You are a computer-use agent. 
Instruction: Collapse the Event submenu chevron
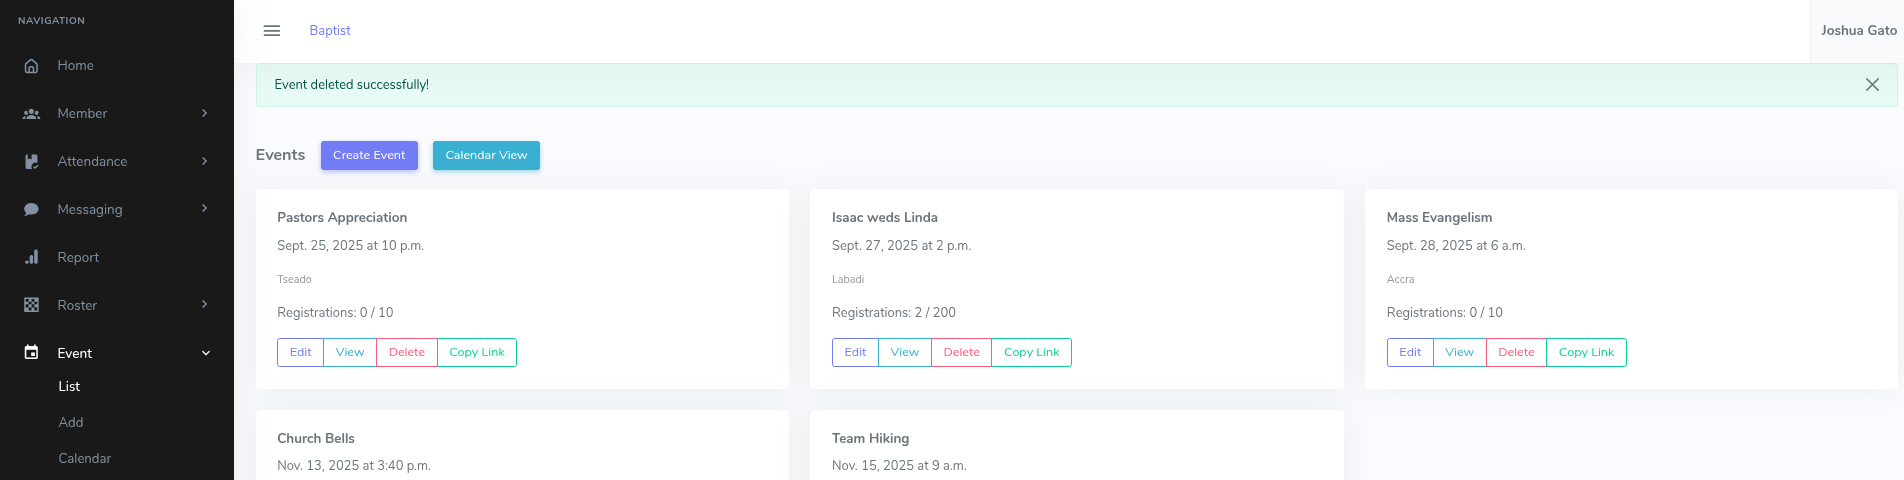click(x=206, y=353)
